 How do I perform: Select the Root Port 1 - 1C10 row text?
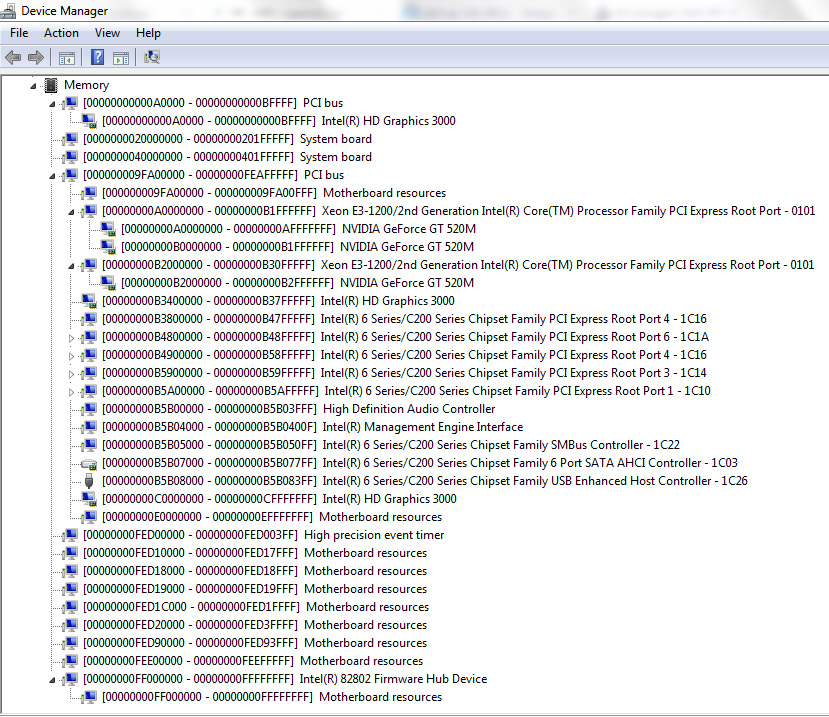click(517, 391)
